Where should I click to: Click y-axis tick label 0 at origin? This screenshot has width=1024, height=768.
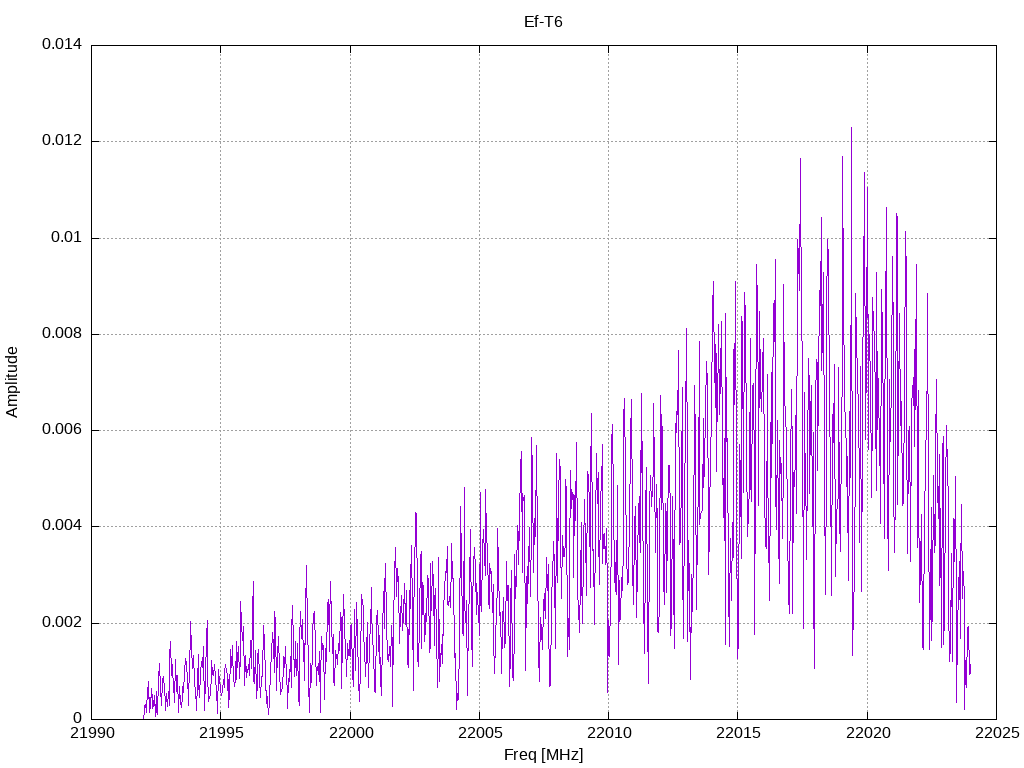pyautogui.click(x=78, y=718)
